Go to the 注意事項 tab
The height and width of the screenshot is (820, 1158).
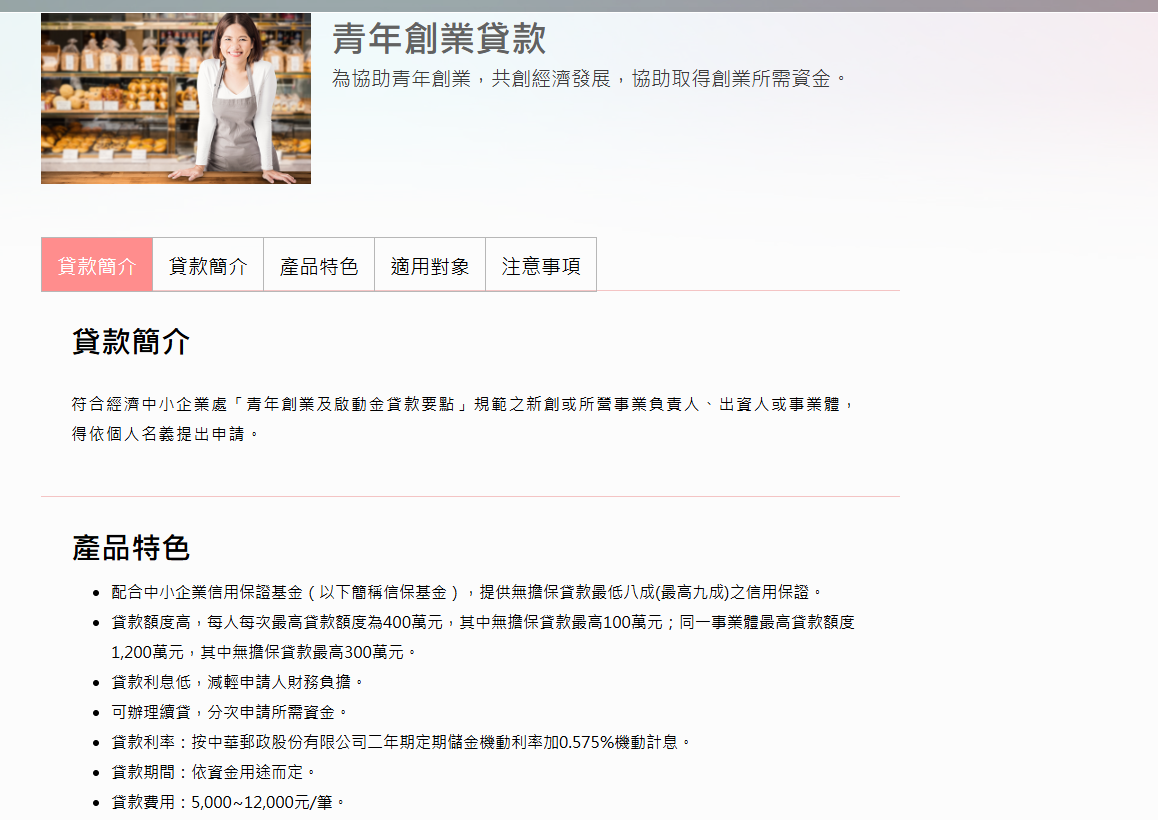pyautogui.click(x=541, y=264)
